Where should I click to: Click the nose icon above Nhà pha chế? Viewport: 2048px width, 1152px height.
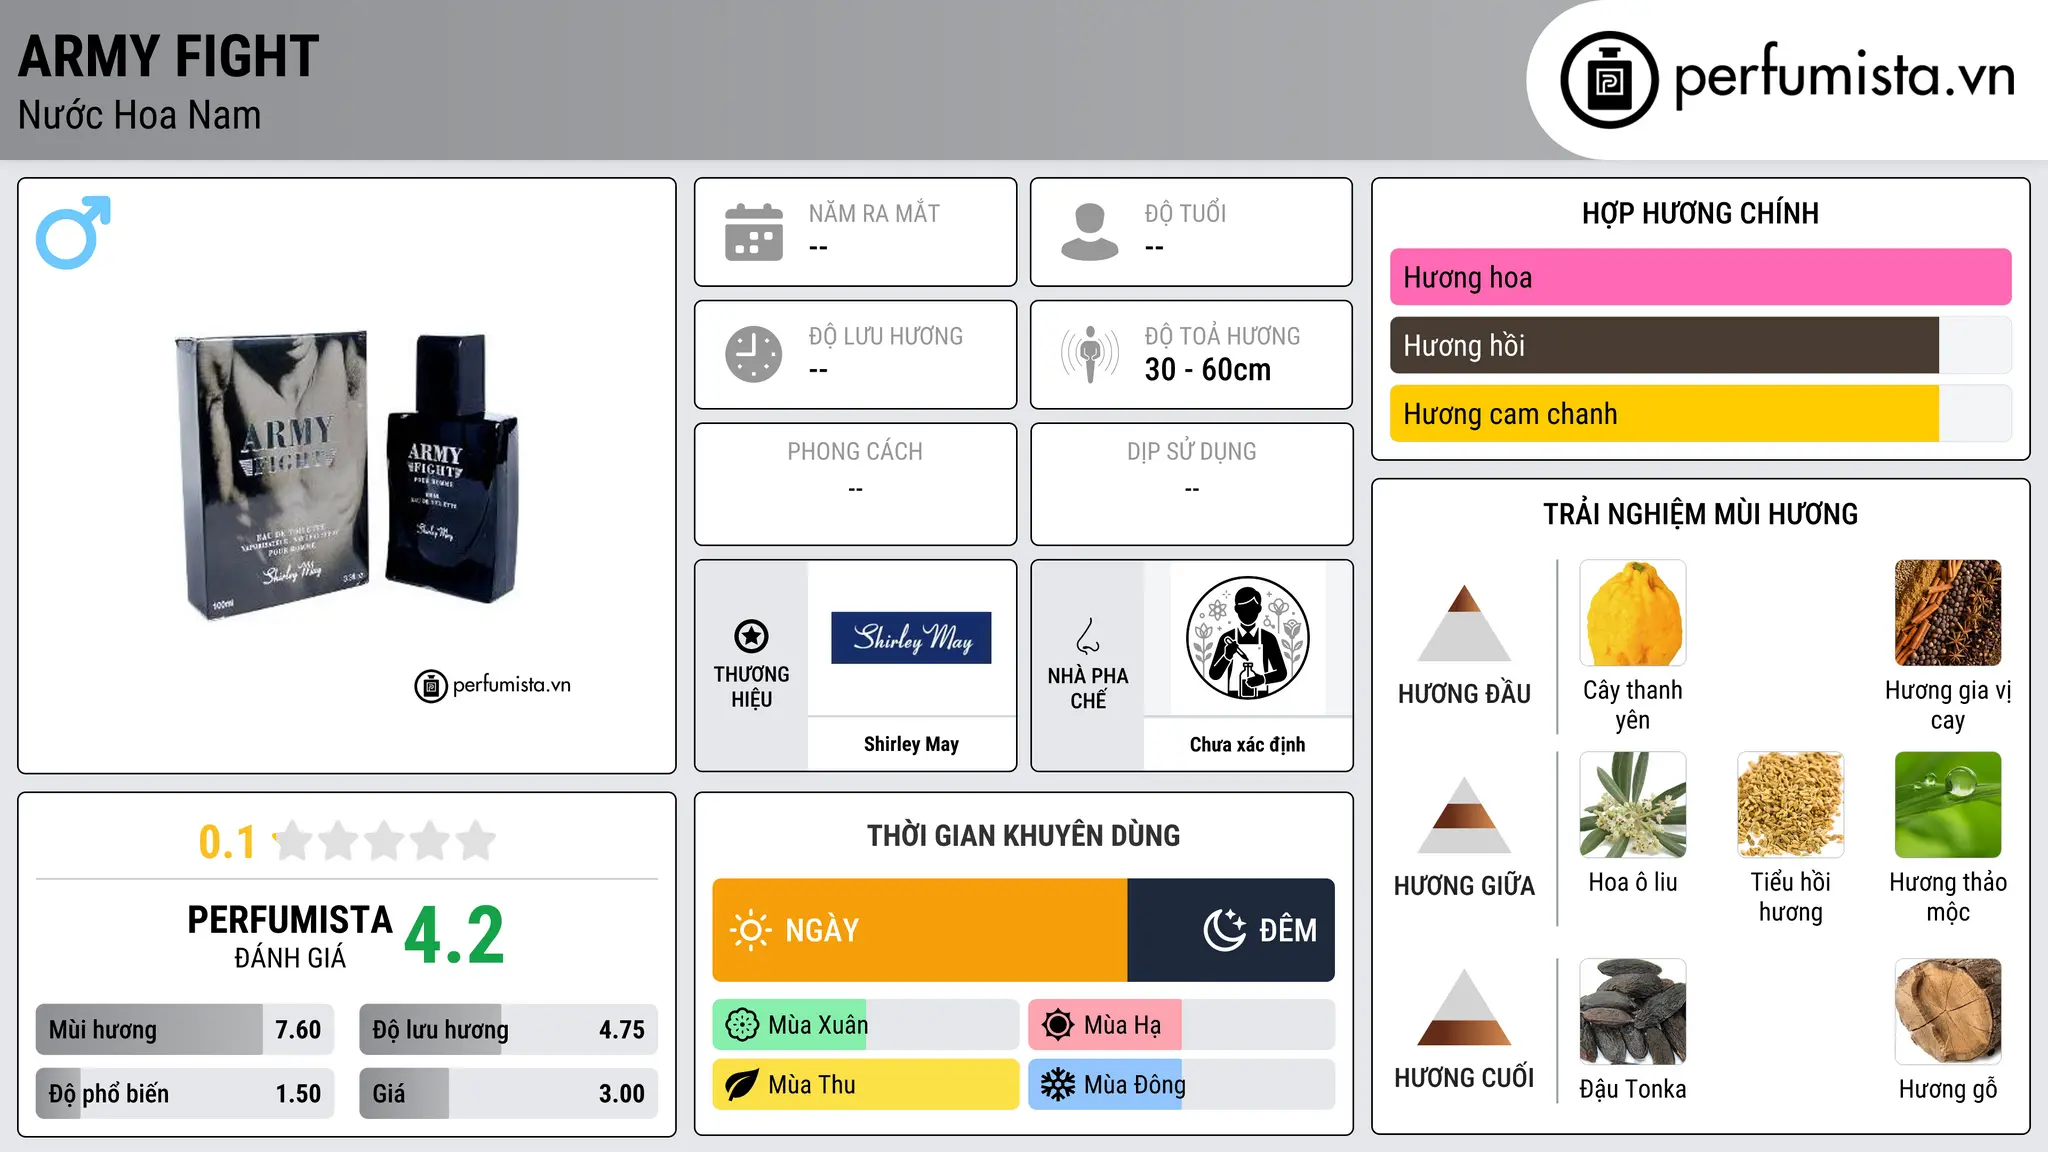click(1088, 636)
